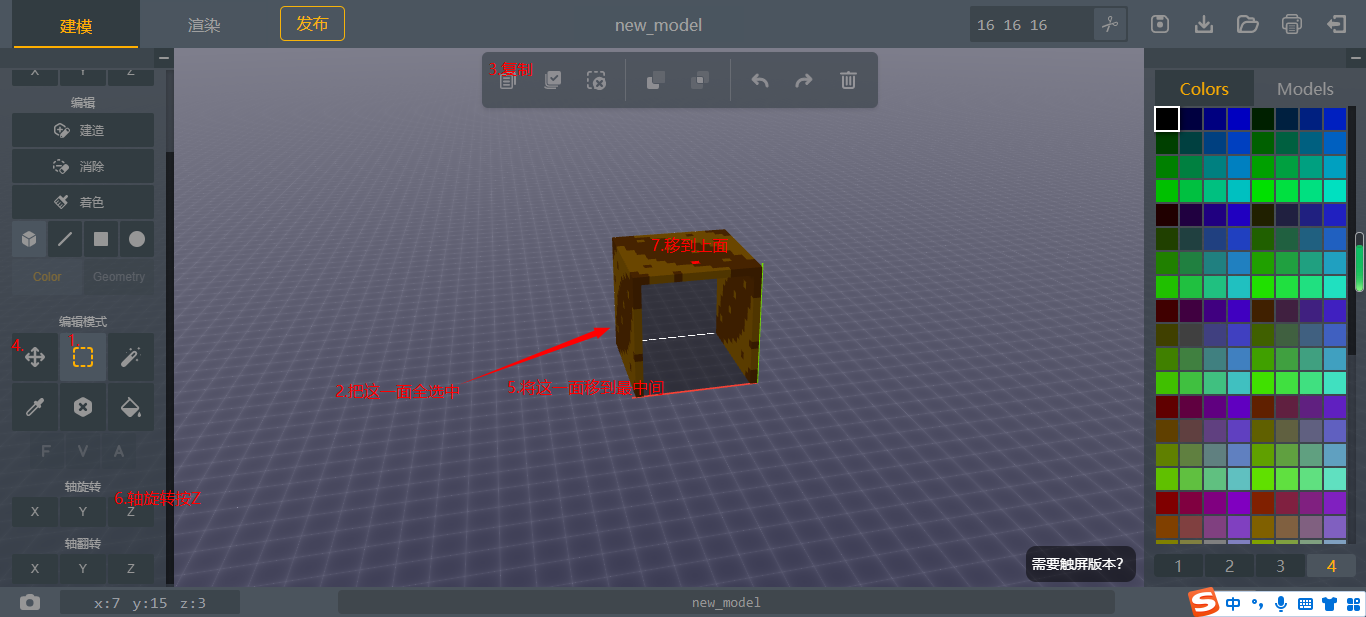Select the hexagon X erase tool
The height and width of the screenshot is (617, 1366).
pos(83,407)
